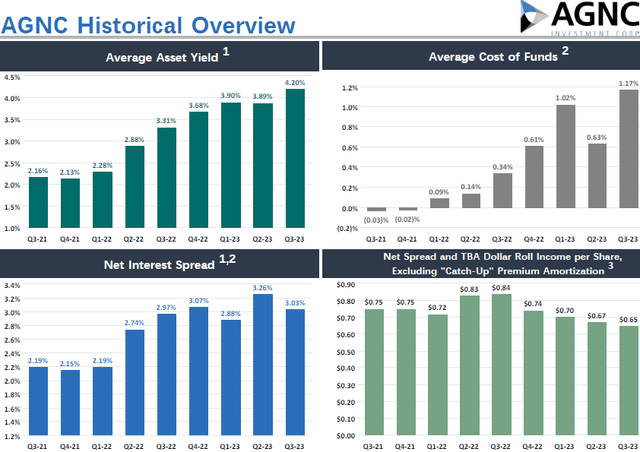
Task: Select the 3.89% asset yield label
Action: click(x=262, y=96)
